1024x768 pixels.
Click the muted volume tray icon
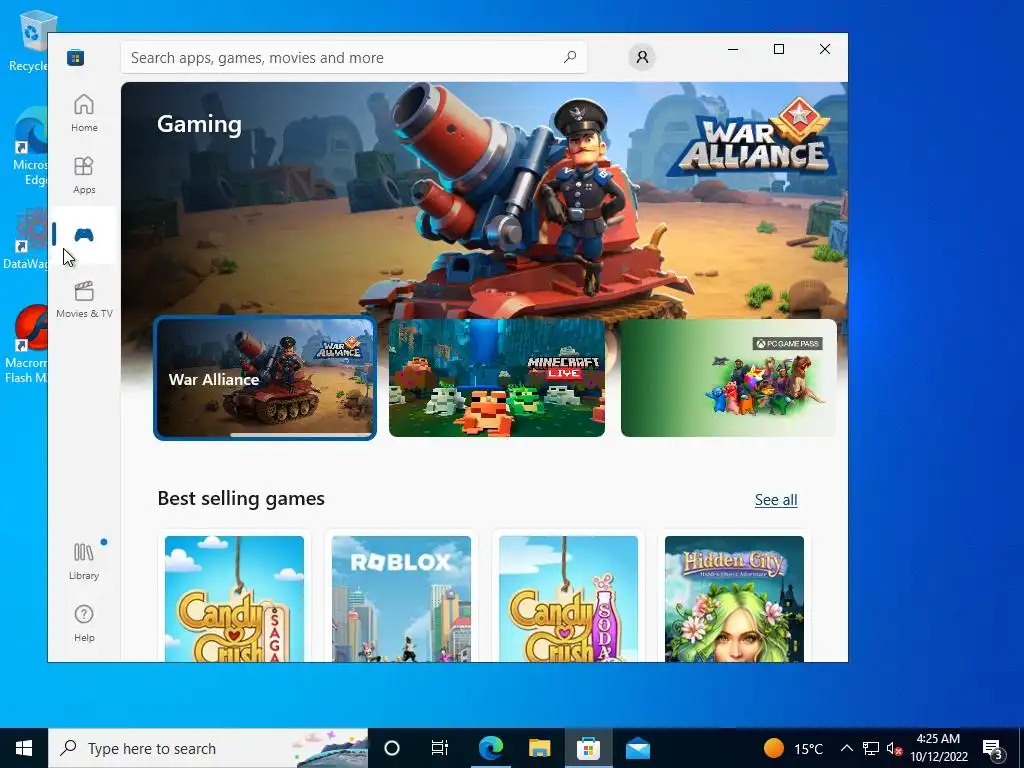click(894, 748)
